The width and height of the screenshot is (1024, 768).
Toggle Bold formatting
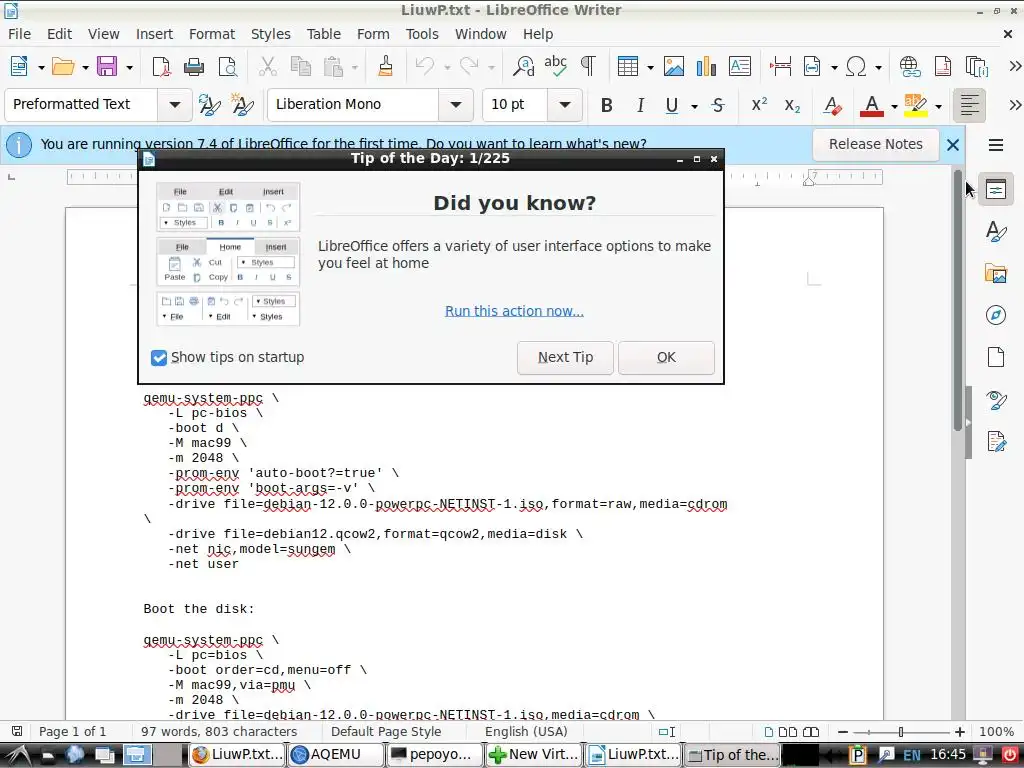click(x=607, y=105)
